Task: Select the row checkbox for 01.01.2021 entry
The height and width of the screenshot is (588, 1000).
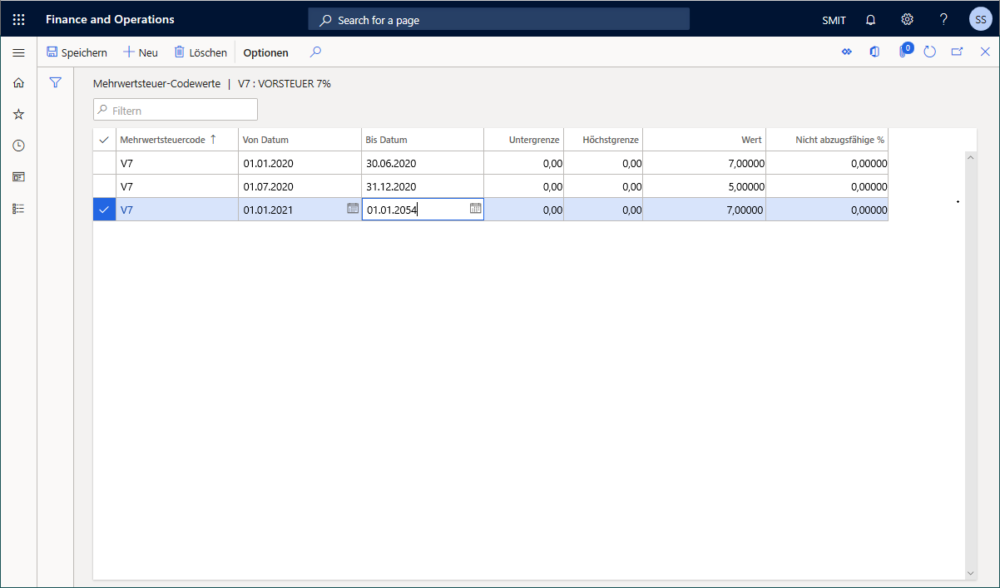Action: [x=104, y=209]
